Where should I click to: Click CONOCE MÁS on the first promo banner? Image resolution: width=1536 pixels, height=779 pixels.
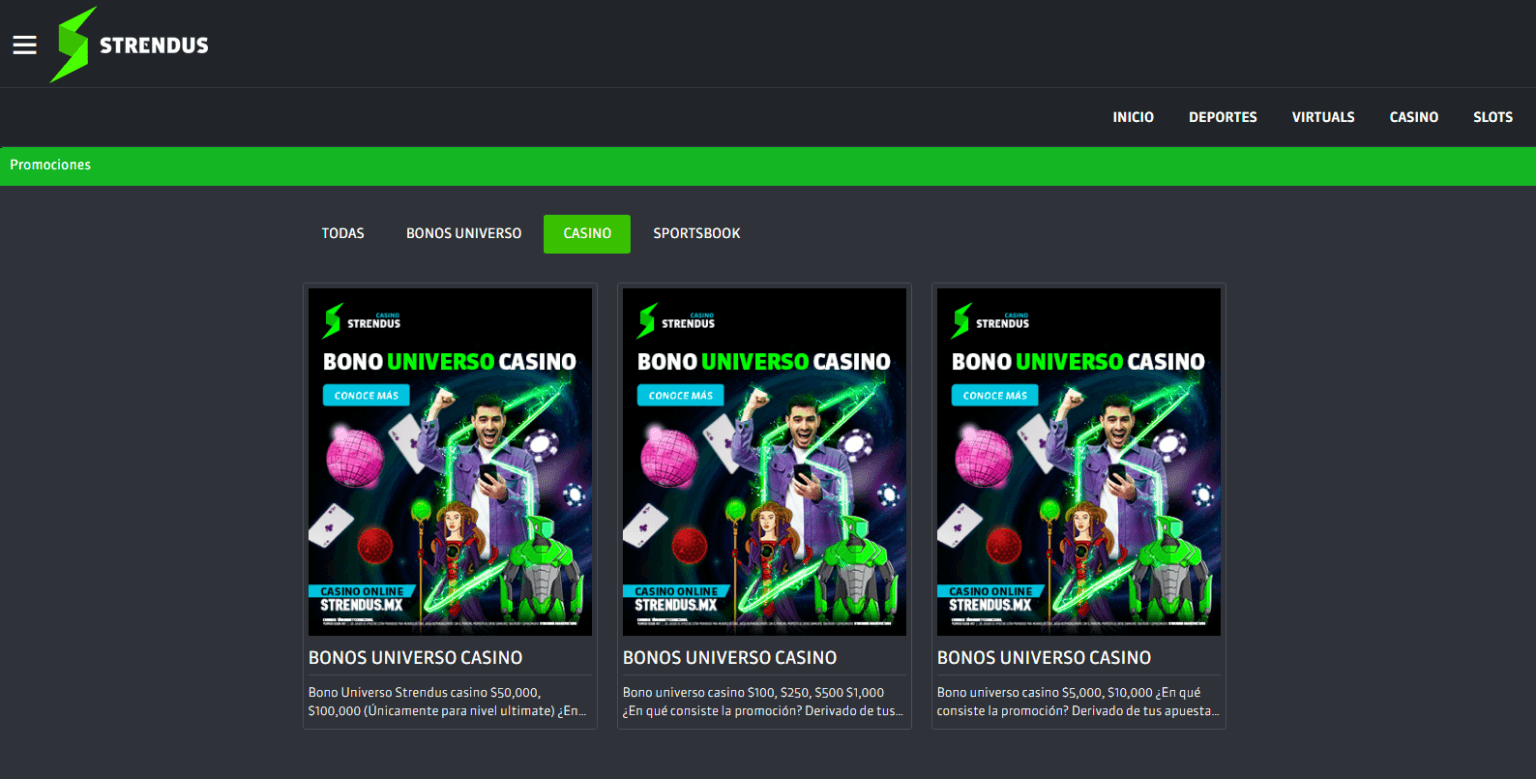366,395
